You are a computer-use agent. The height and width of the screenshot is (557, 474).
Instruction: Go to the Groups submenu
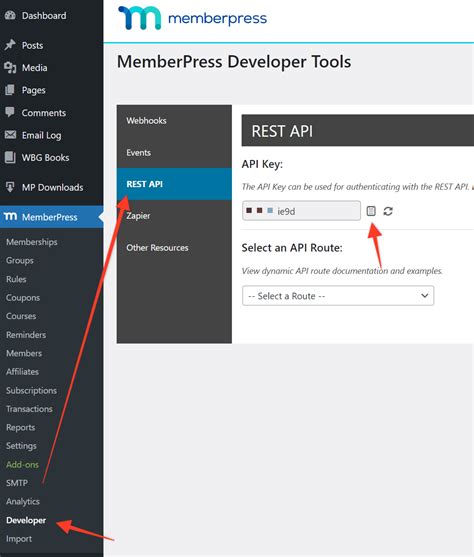(20, 260)
